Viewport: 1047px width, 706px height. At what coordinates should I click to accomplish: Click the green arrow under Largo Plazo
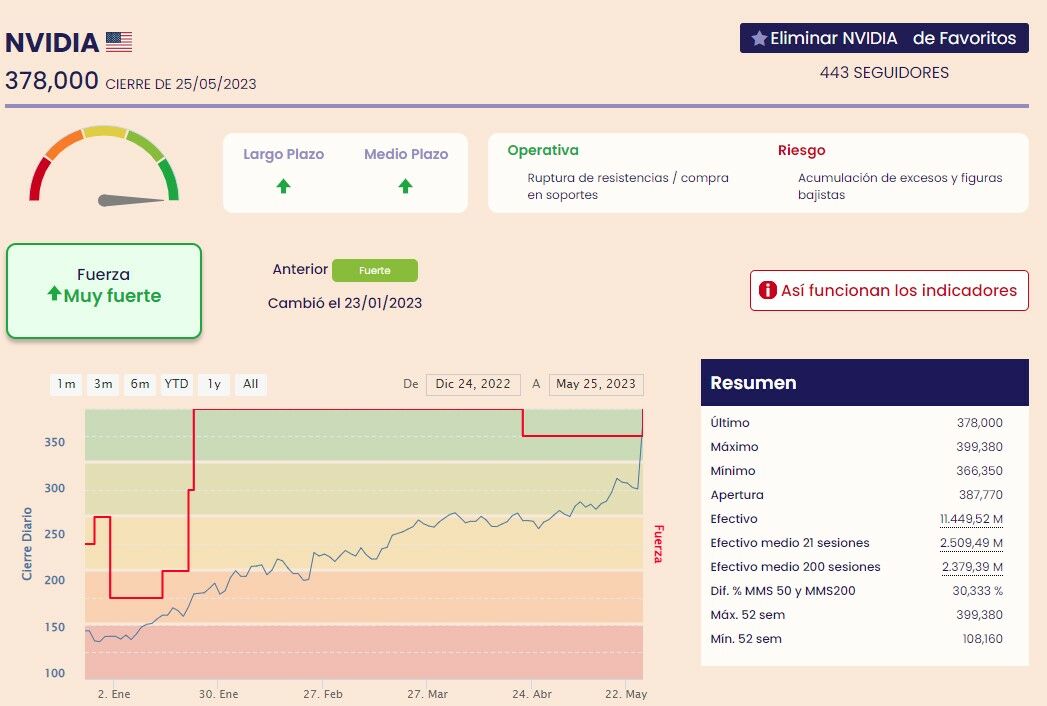283,186
